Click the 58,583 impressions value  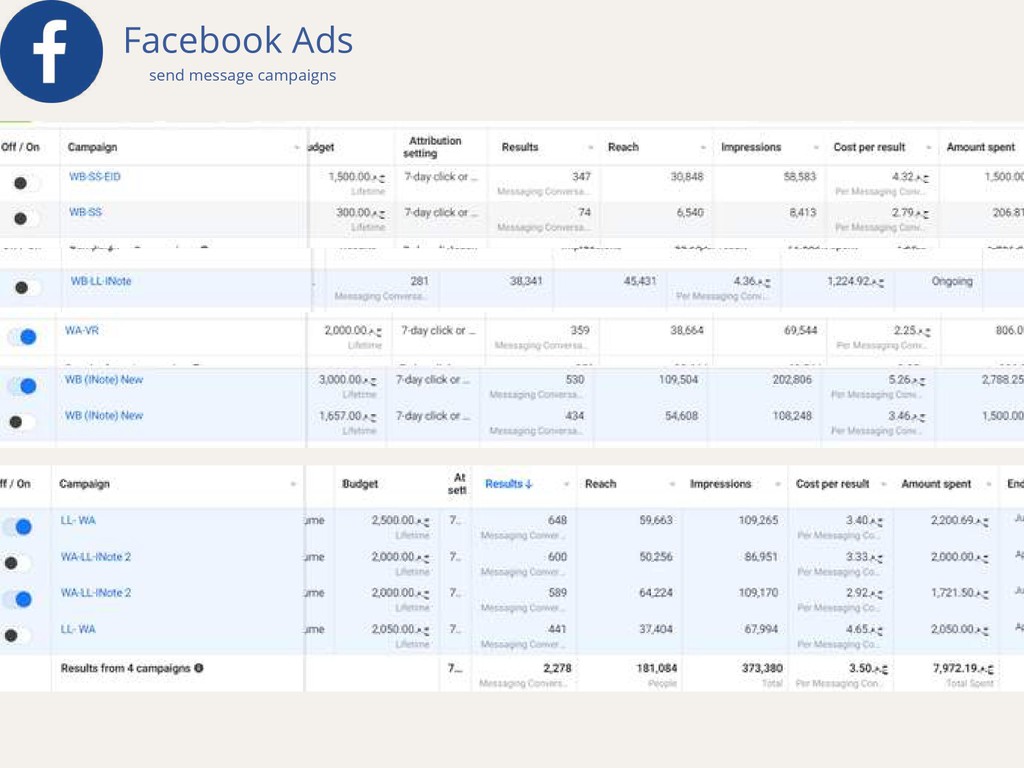tap(800, 176)
